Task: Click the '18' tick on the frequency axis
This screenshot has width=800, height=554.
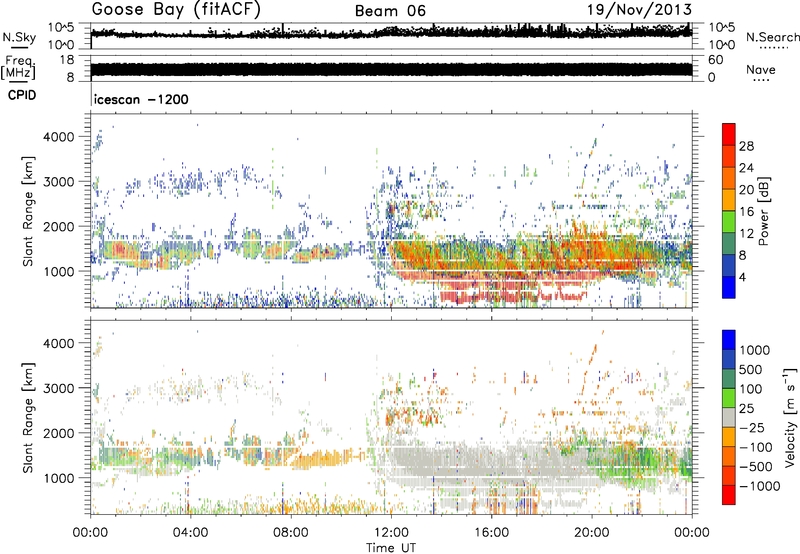Action: pos(66,60)
